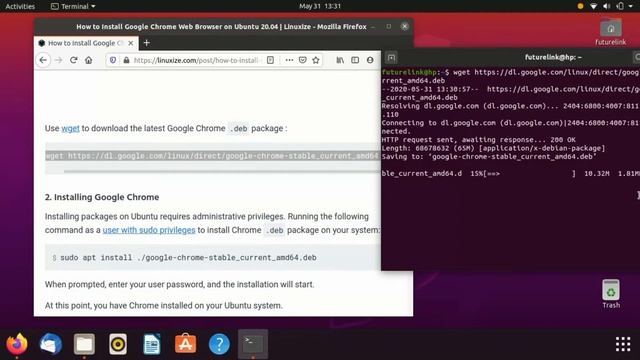The image size is (640, 360).
Task: Show Applications grid
Action: [623, 344]
